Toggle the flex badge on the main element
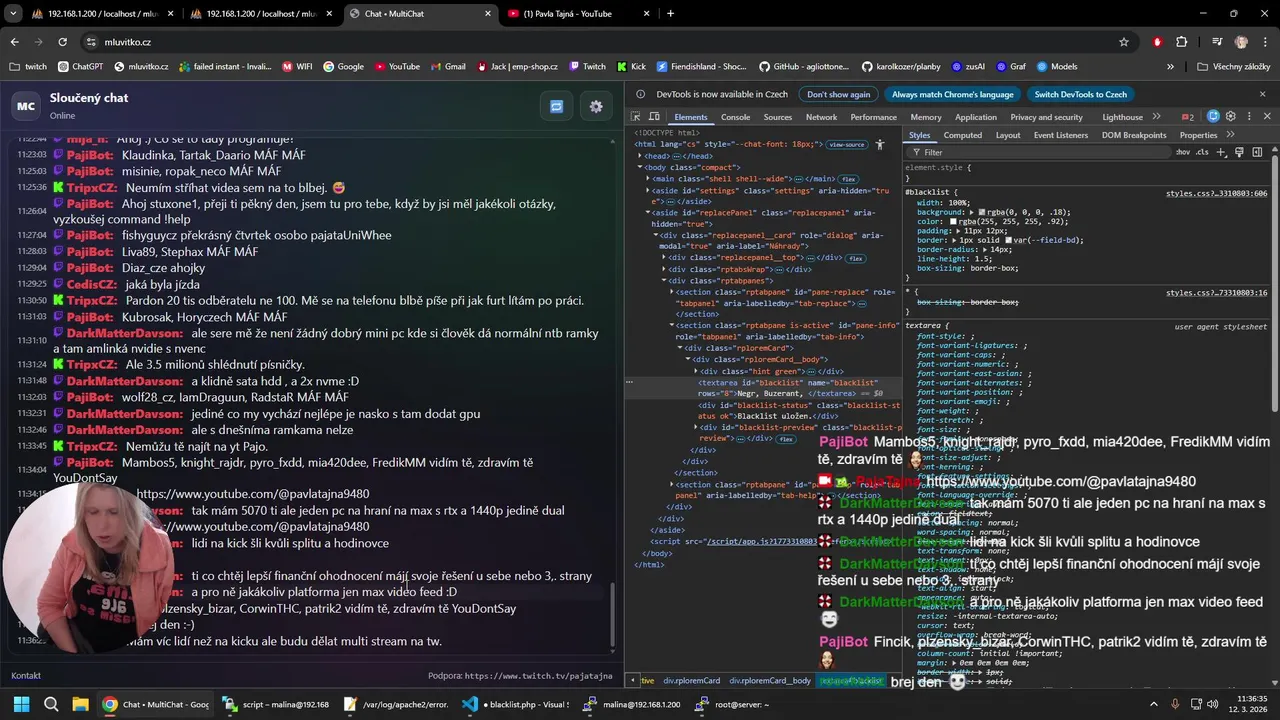 pyautogui.click(x=848, y=179)
